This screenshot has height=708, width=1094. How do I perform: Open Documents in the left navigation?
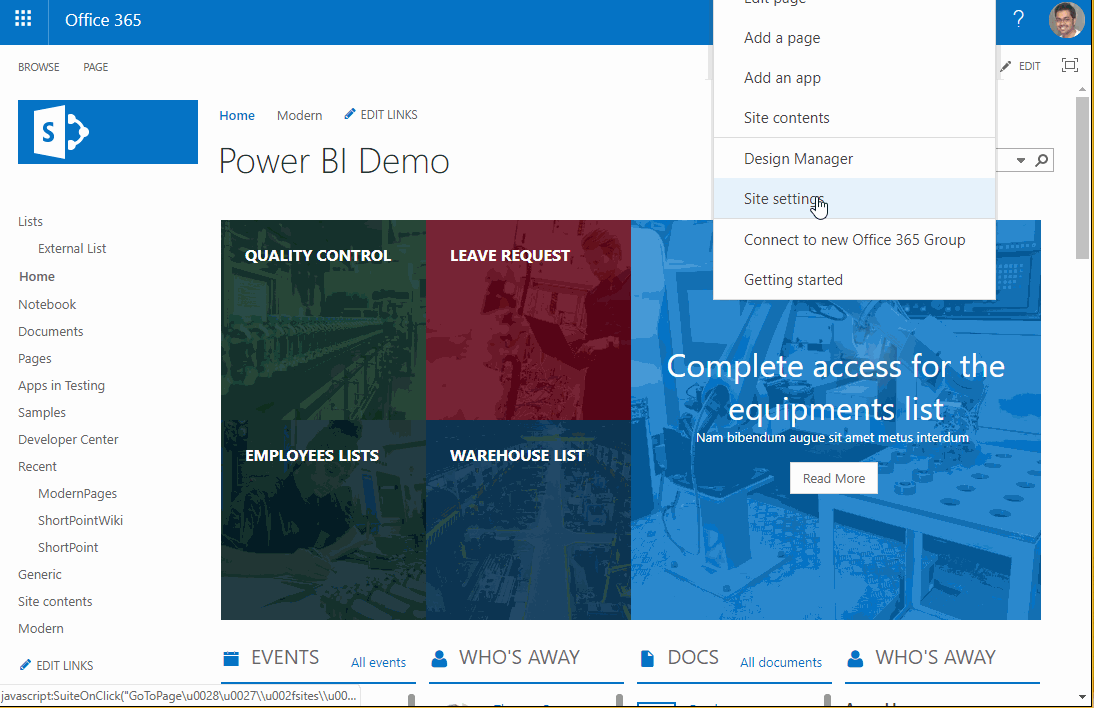click(50, 331)
